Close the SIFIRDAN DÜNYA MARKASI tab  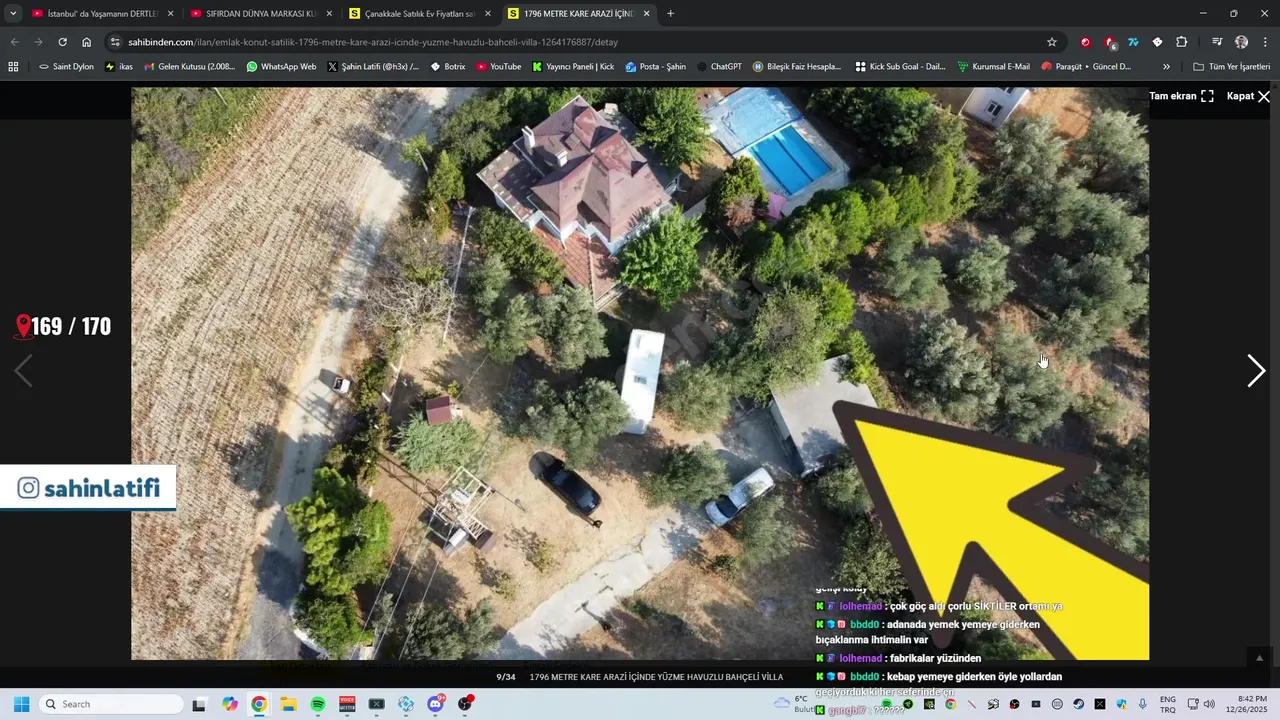329,14
